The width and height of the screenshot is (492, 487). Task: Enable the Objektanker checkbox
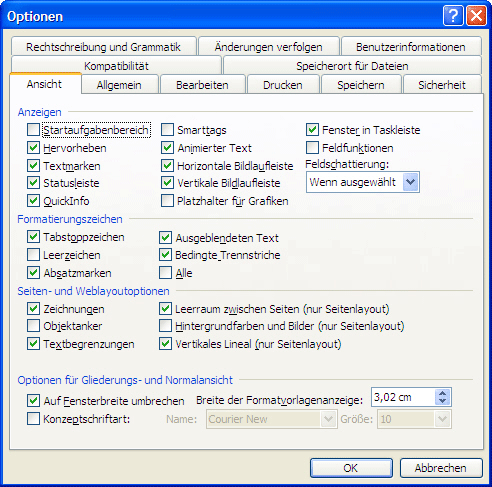pos(33,326)
